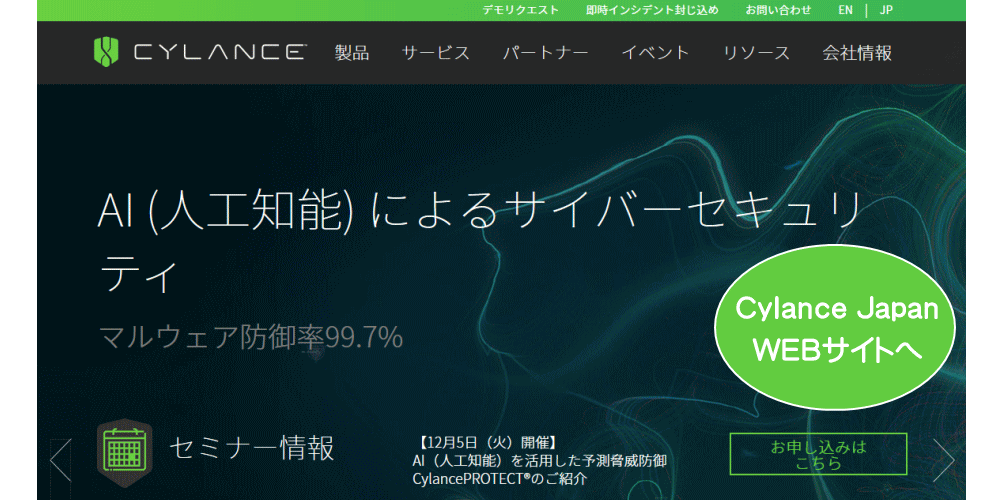Switch language to EN
1000x500 pixels.
point(846,10)
